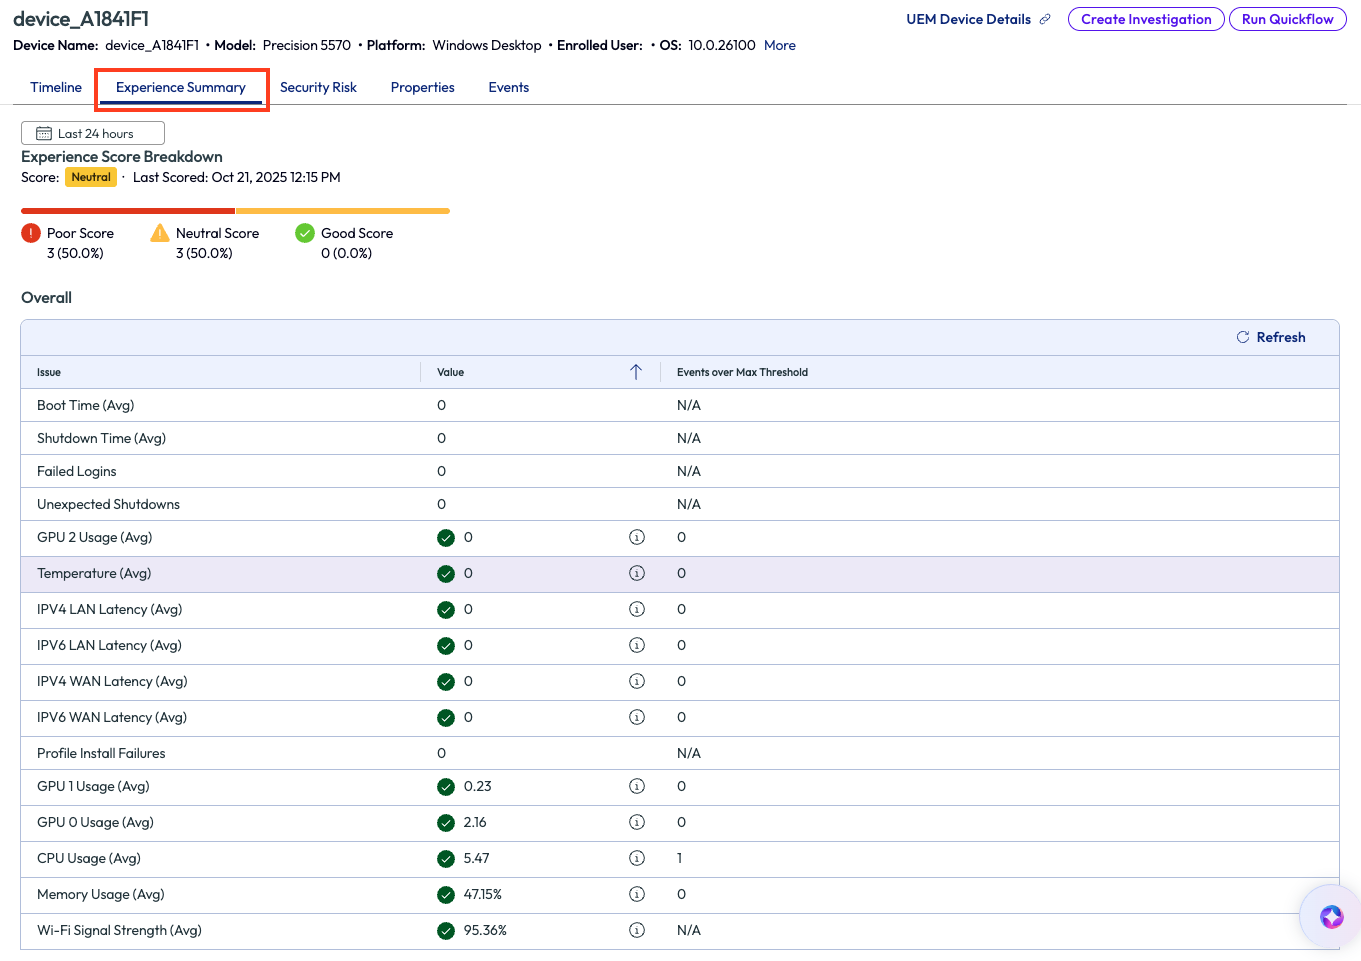Click info icon for IPV4 LAN Latency
Screen dimensions: 1361x961
click(636, 610)
